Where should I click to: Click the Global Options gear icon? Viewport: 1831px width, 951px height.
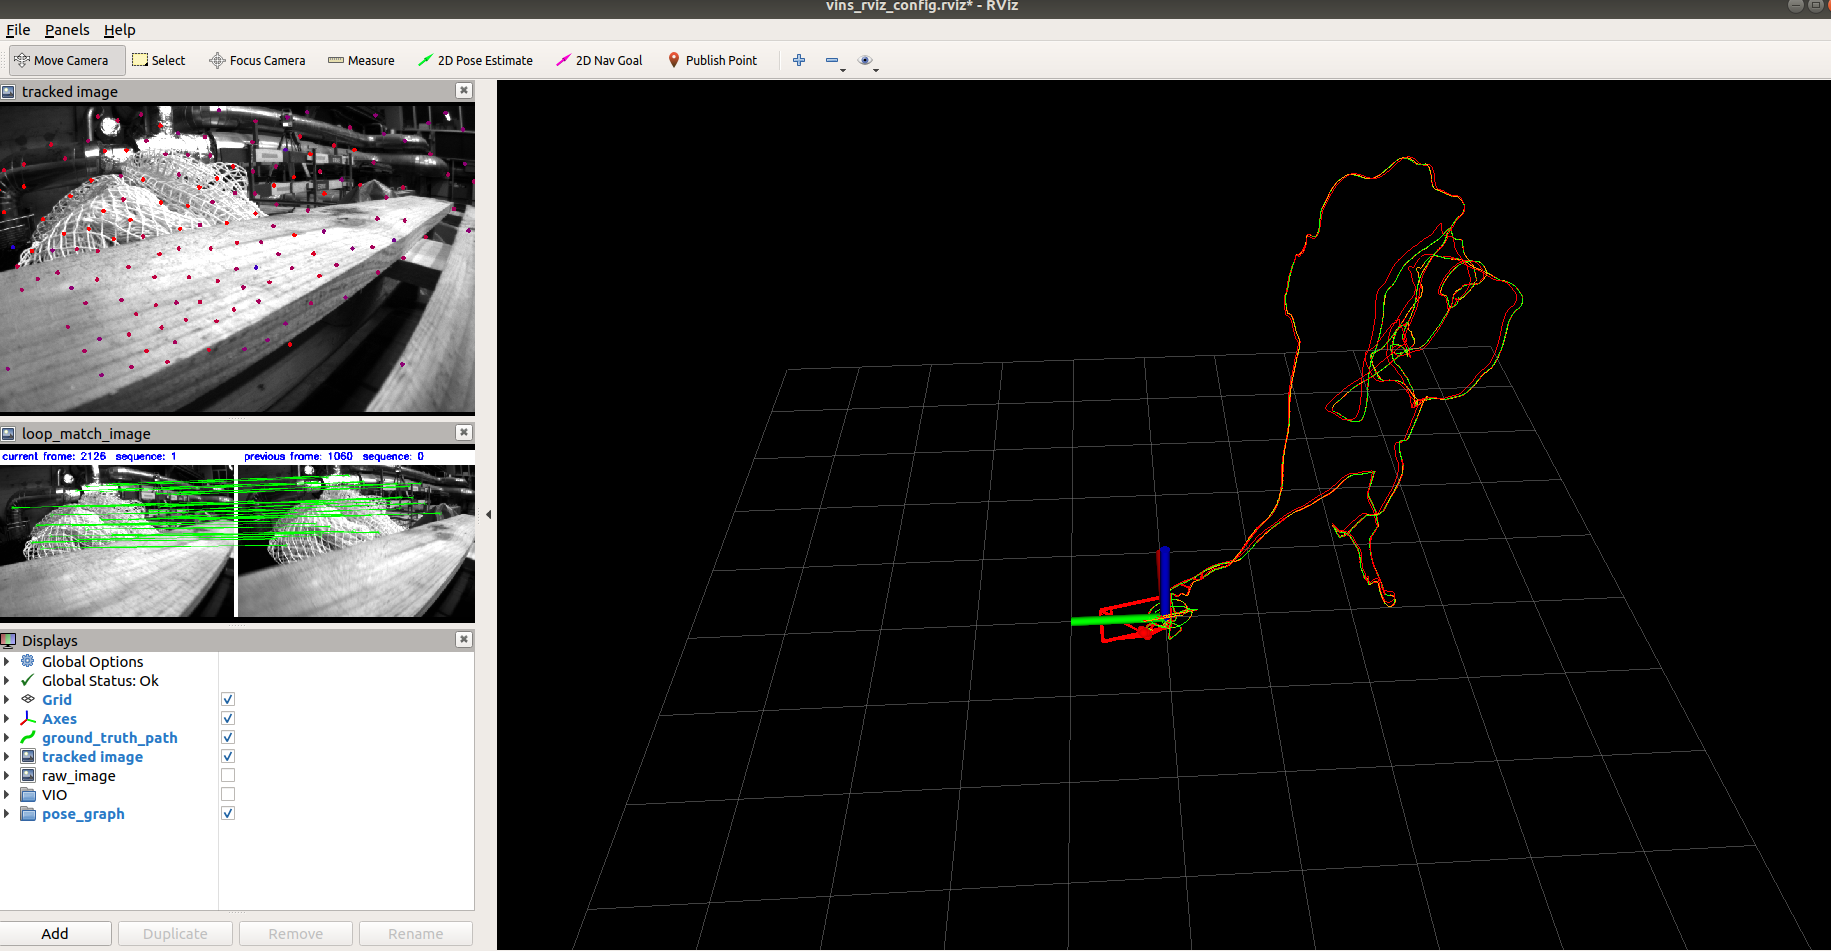[x=28, y=661]
